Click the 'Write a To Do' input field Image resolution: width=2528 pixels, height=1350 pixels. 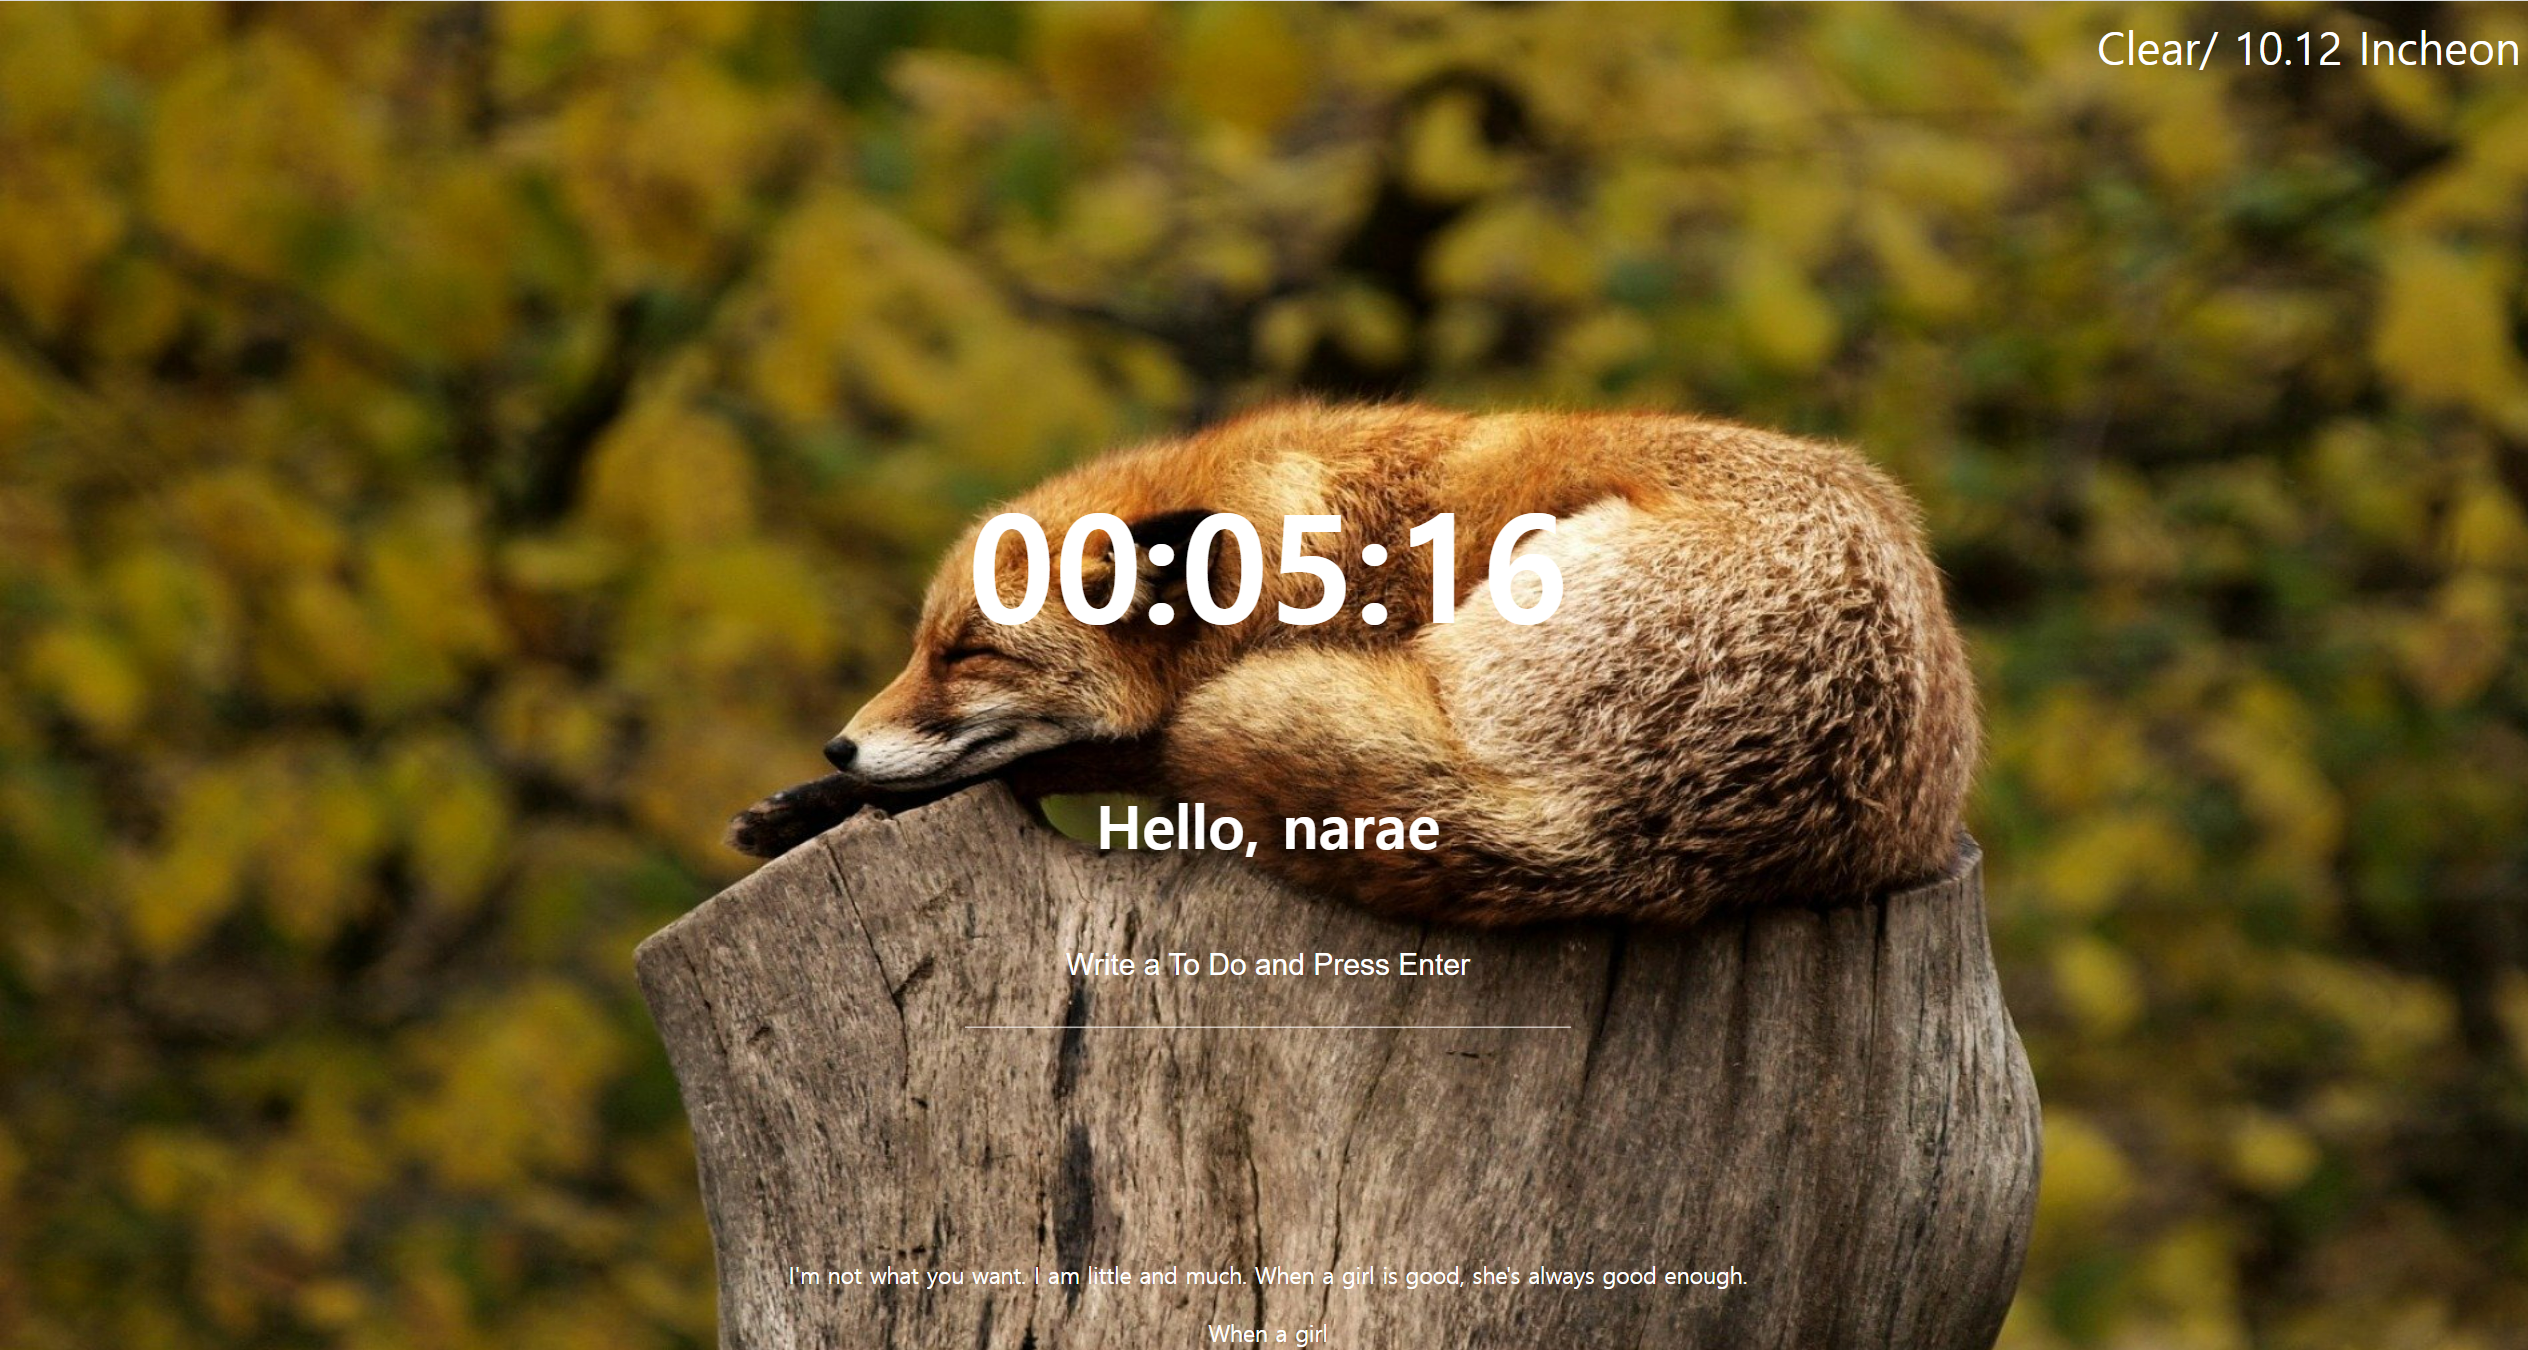click(1267, 966)
